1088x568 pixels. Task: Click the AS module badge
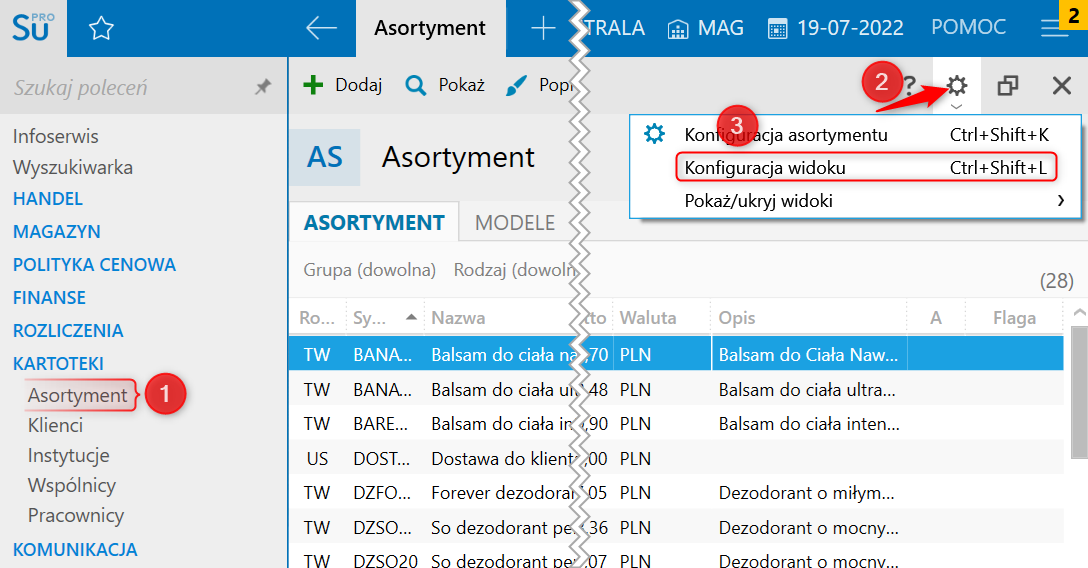tap(325, 157)
